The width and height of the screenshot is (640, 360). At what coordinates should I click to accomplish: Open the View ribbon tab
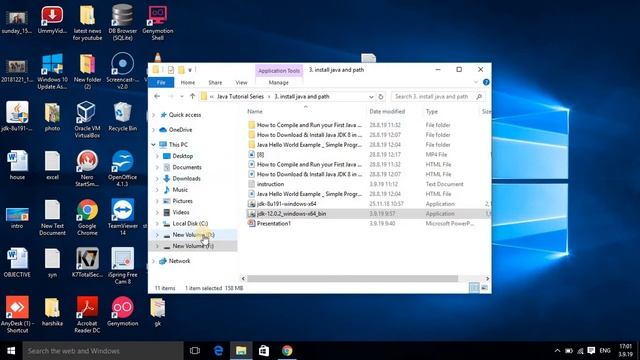pyautogui.click(x=241, y=82)
